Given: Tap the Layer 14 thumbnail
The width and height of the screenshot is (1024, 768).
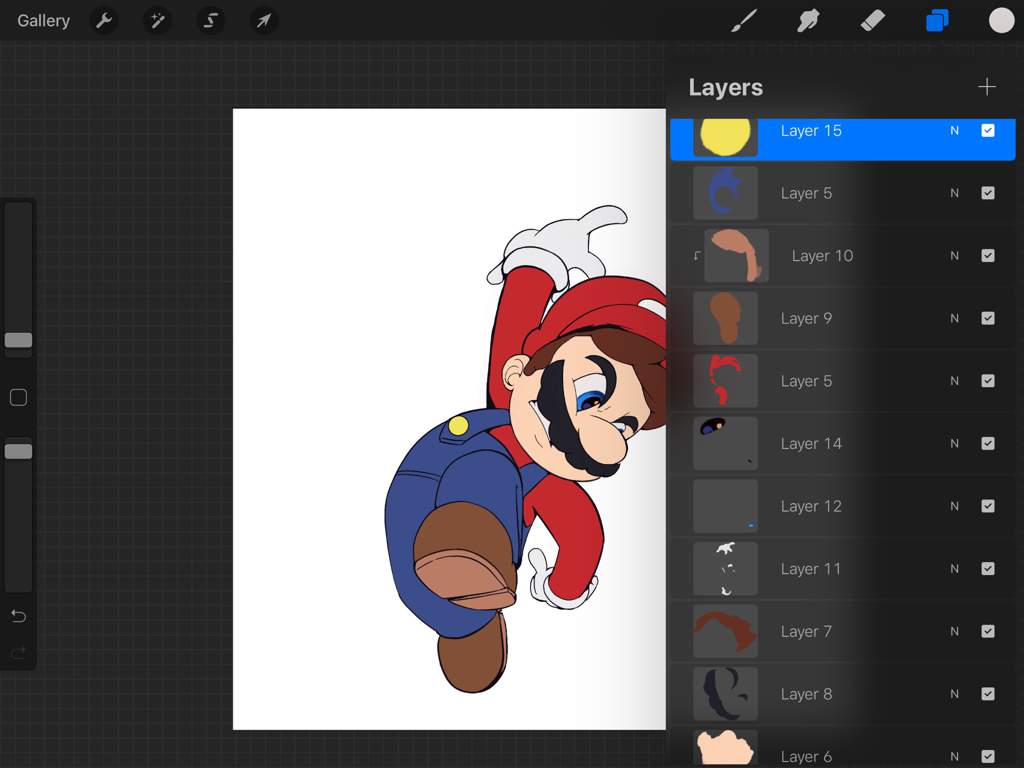Looking at the screenshot, I should click(x=726, y=443).
